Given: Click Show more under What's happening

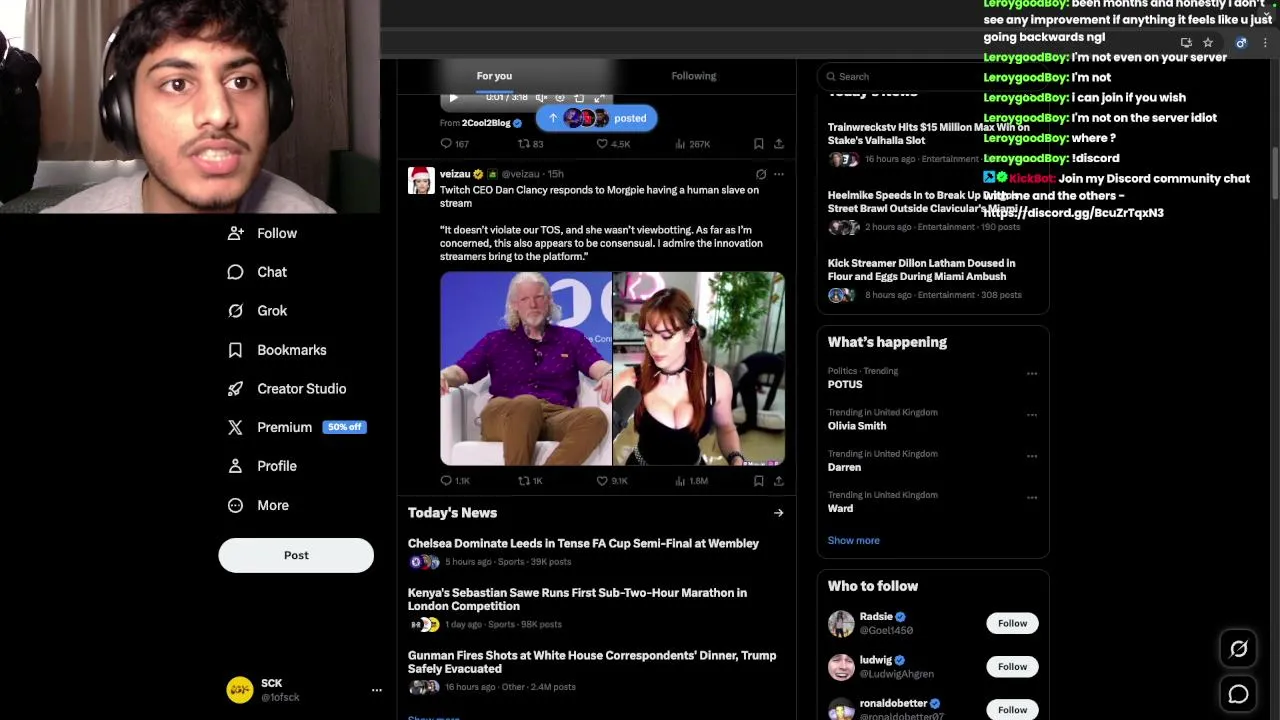Looking at the screenshot, I should point(853,540).
